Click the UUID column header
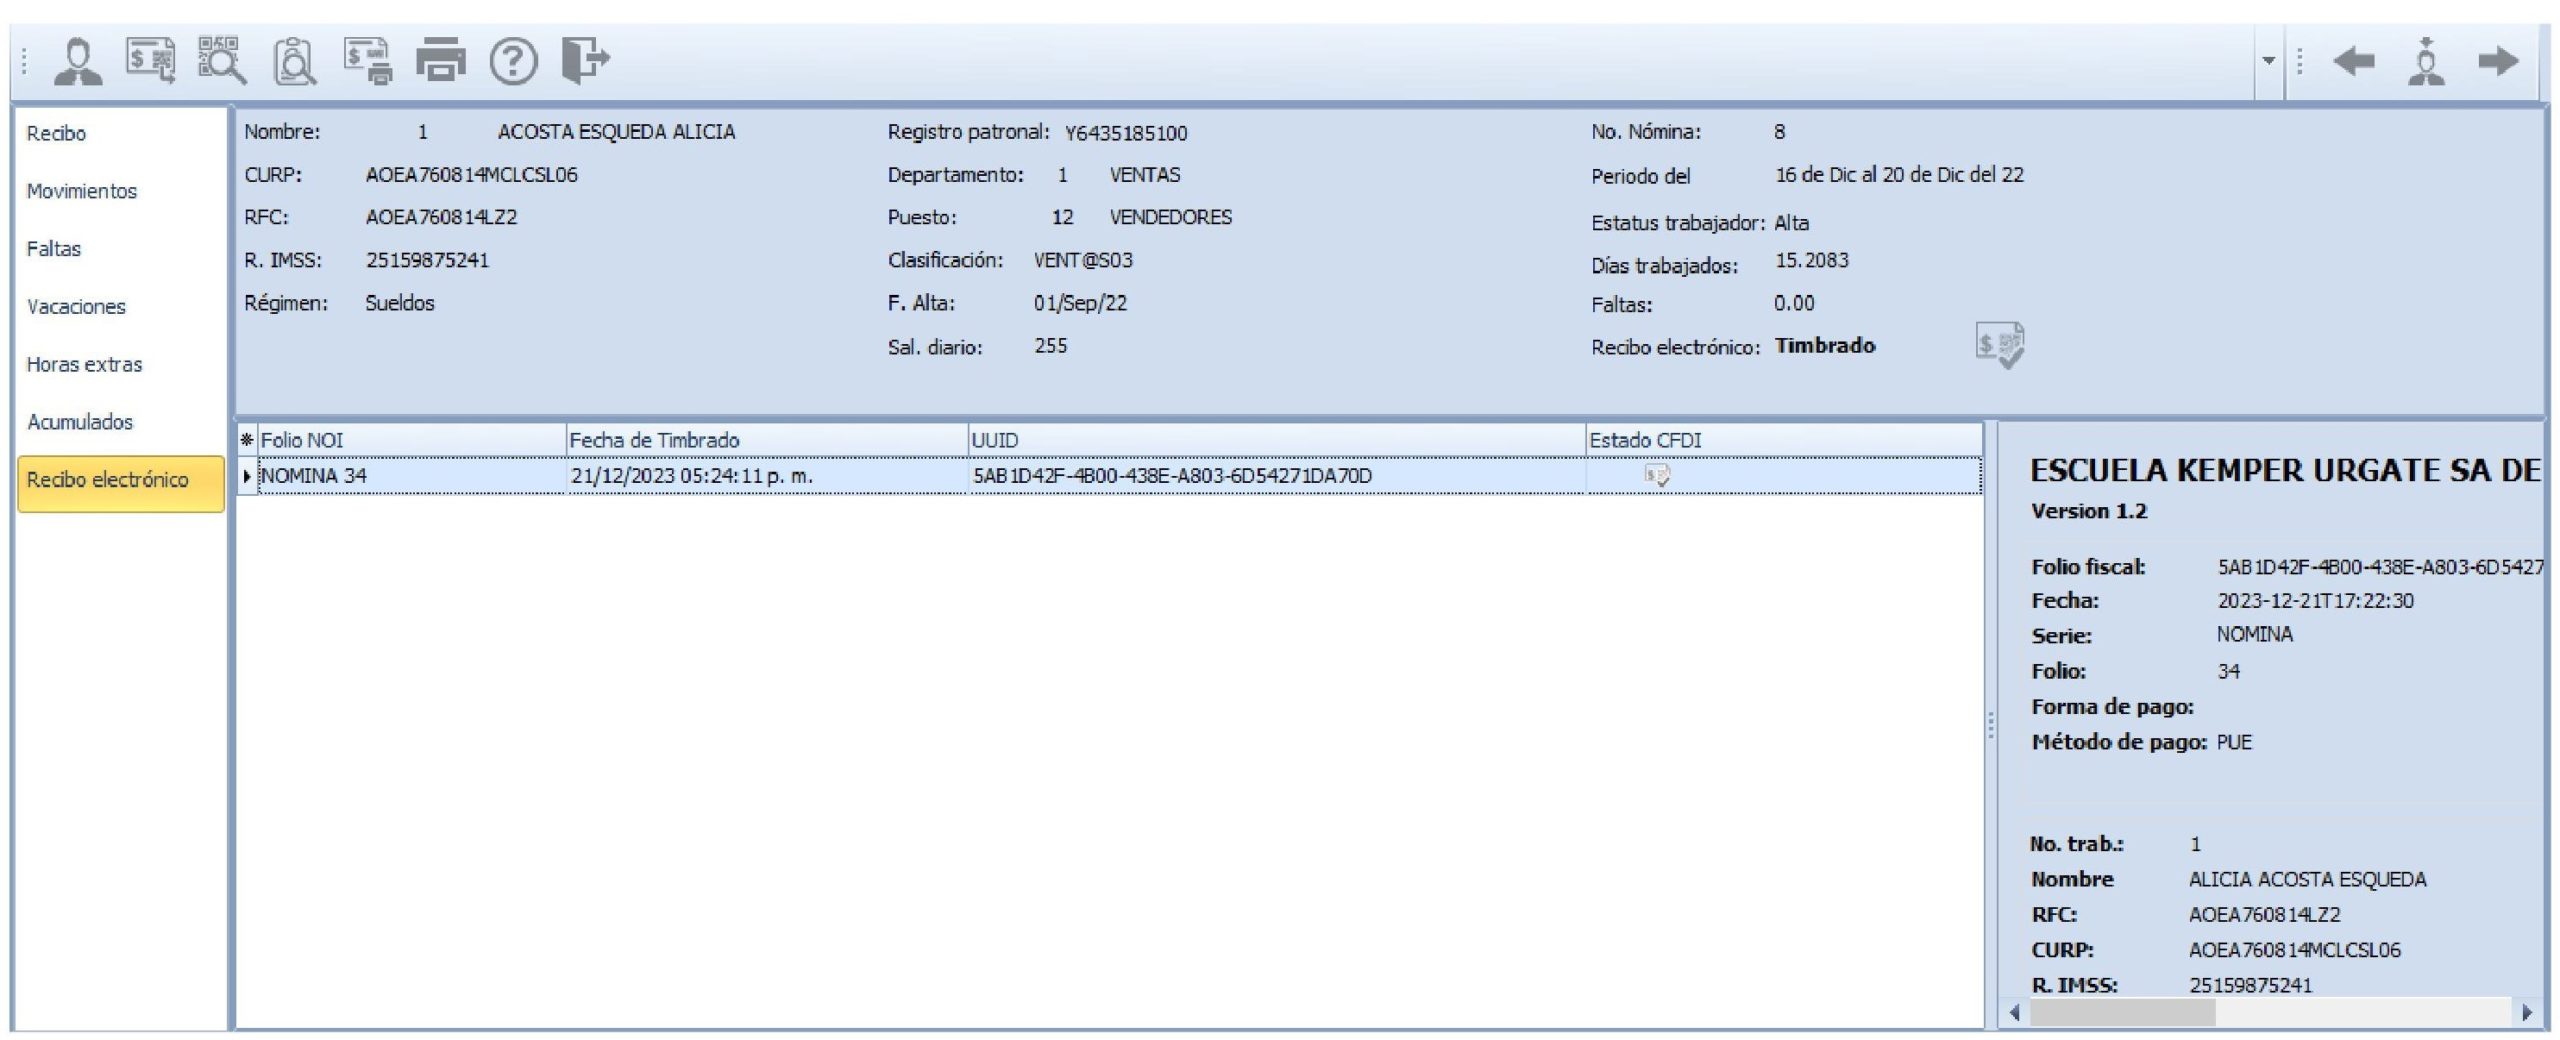Viewport: 2560px width, 1040px height. [1276, 440]
